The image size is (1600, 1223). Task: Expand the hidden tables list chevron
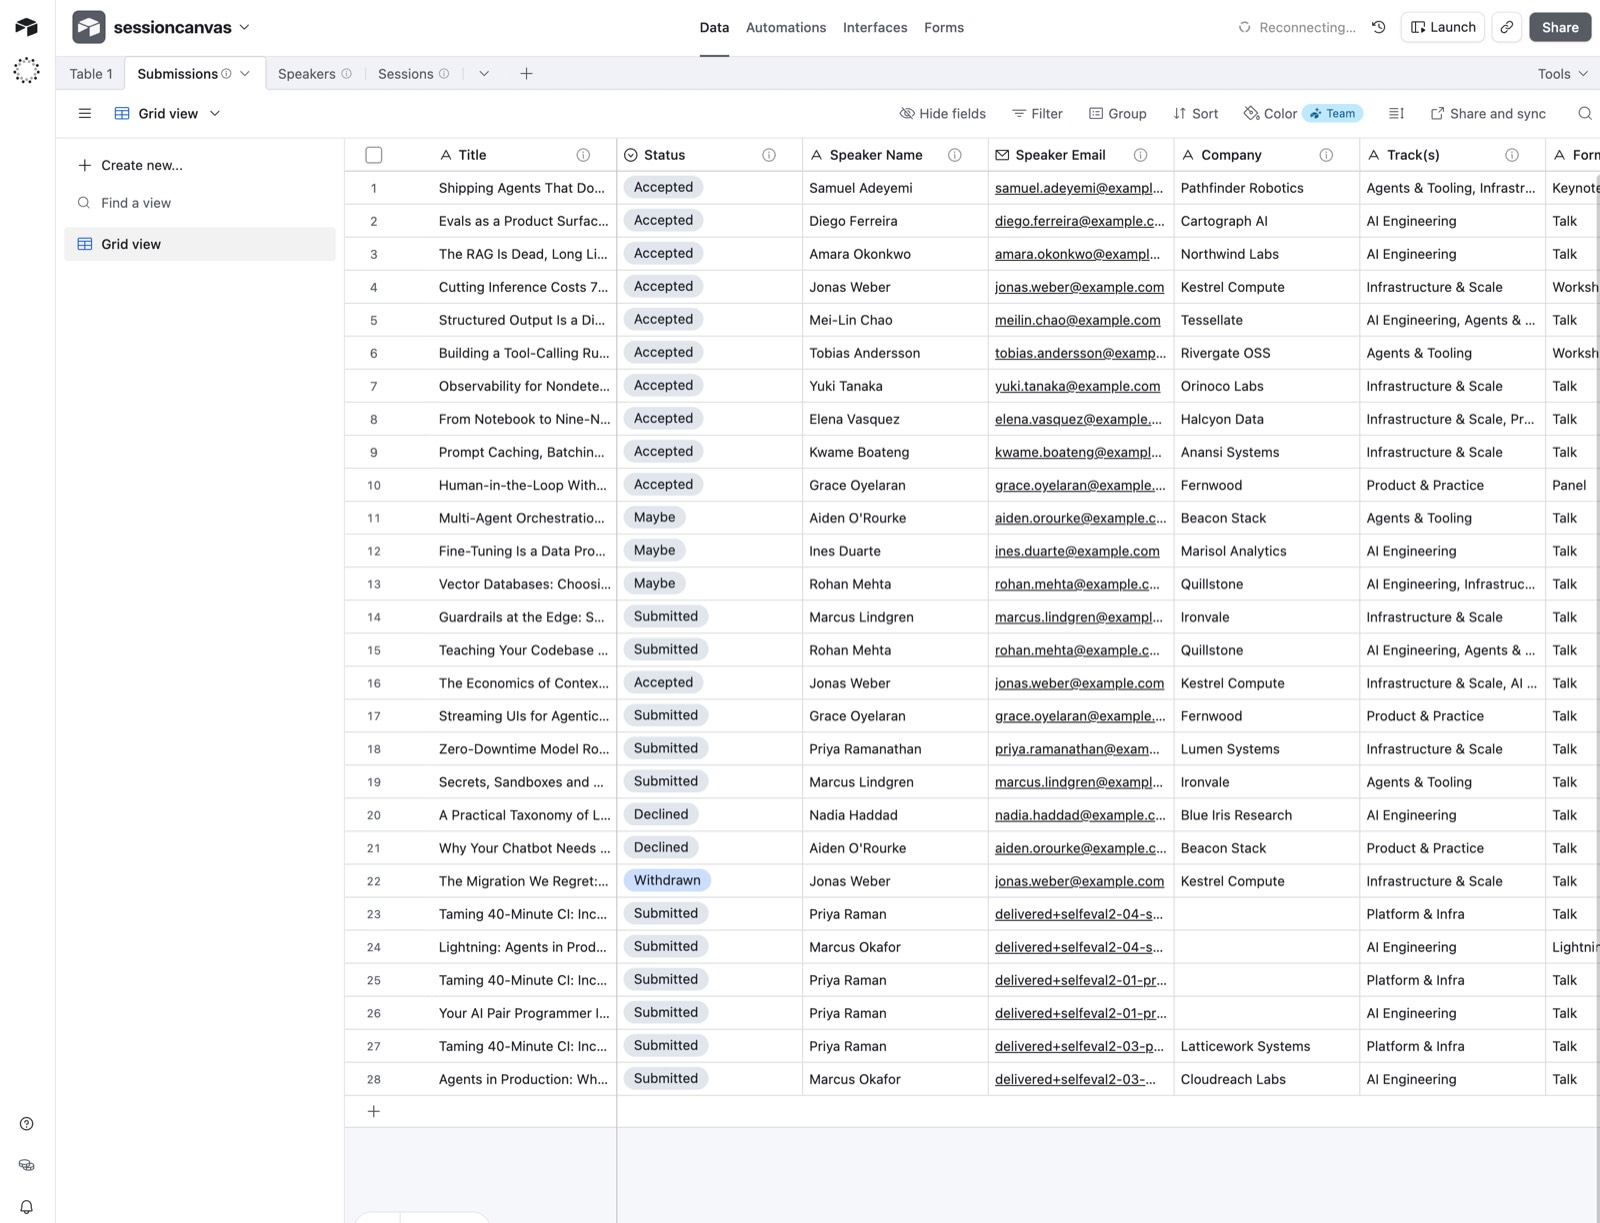484,73
